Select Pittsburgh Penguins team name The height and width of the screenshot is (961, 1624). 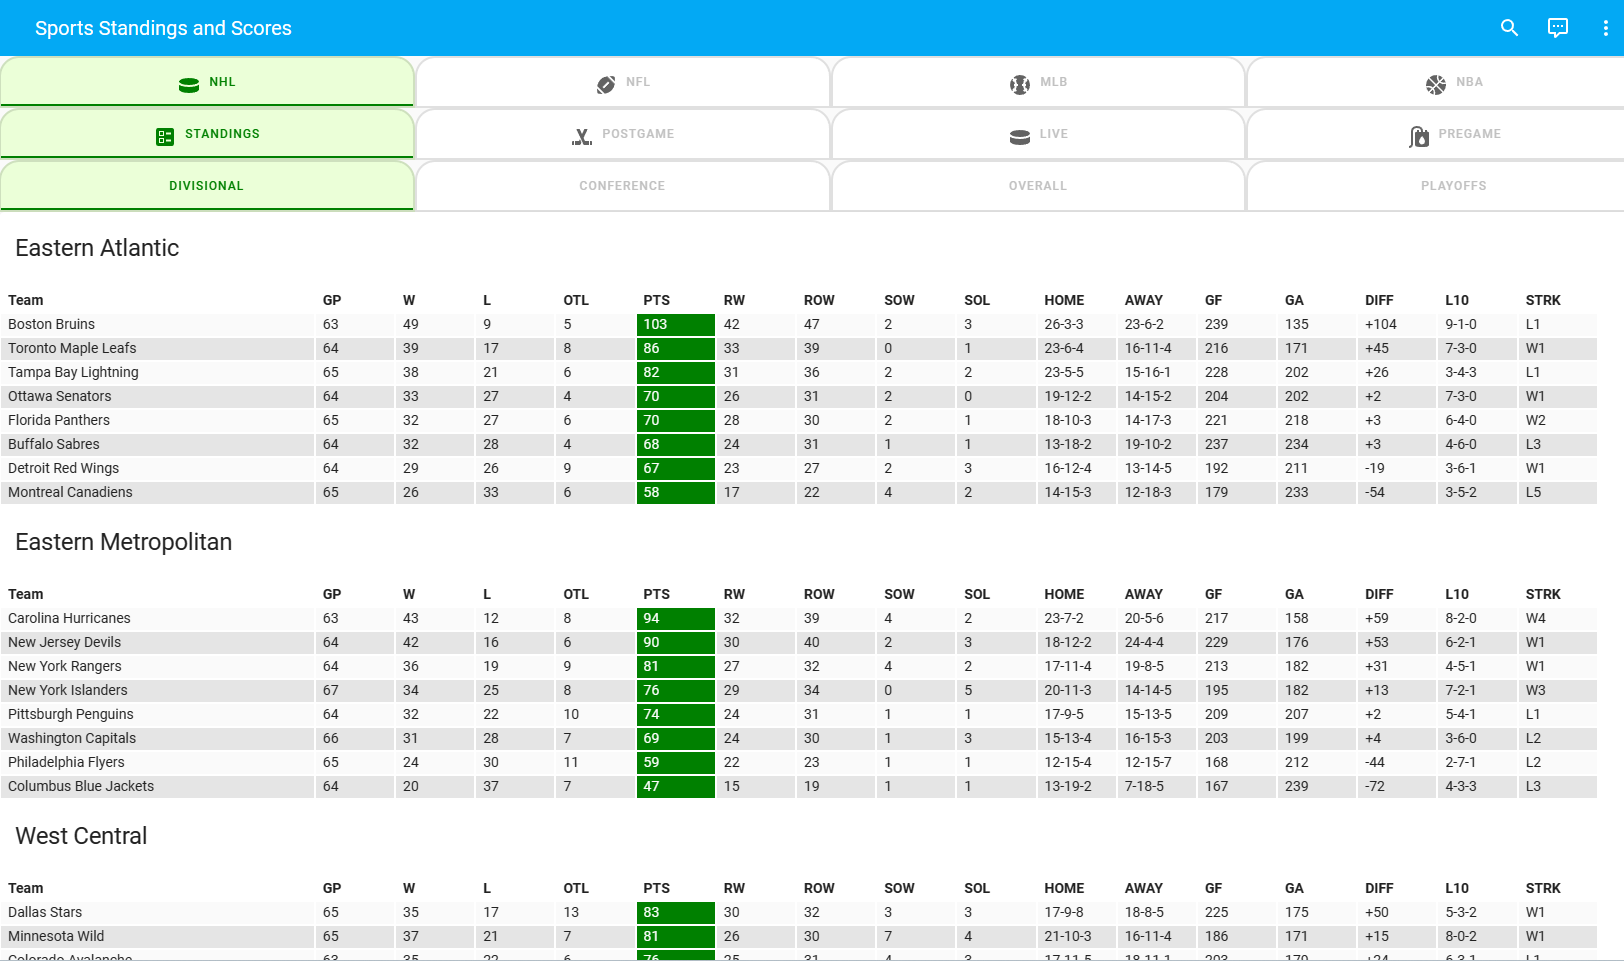click(71, 714)
